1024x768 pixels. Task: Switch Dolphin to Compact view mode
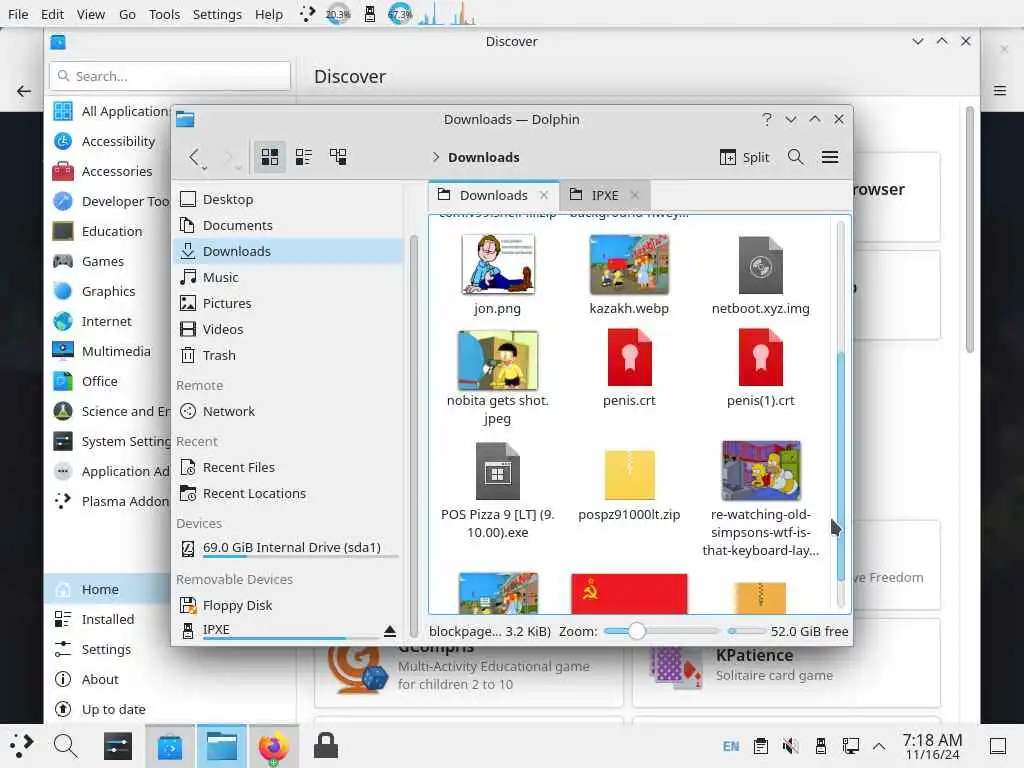coord(304,157)
